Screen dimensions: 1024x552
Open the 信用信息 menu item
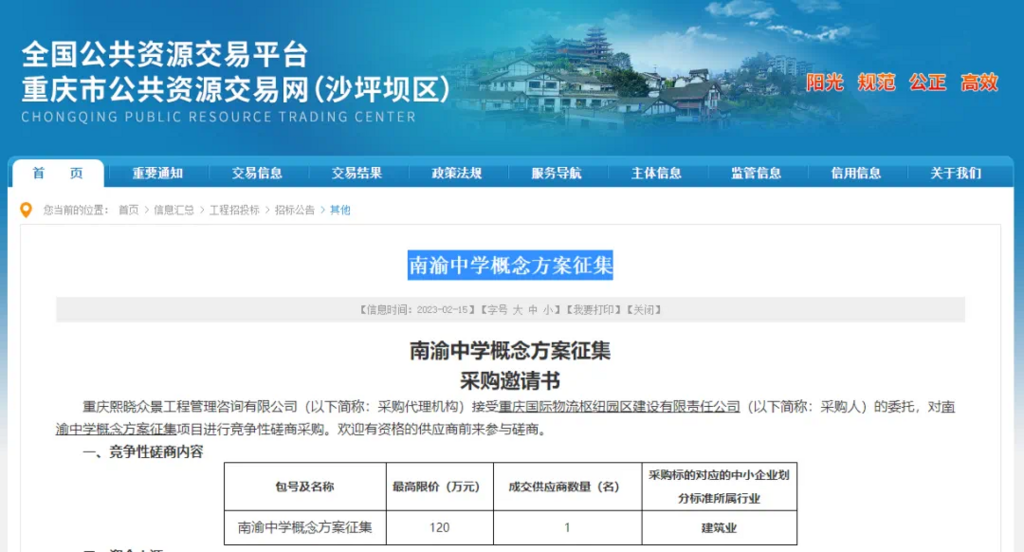click(856, 173)
